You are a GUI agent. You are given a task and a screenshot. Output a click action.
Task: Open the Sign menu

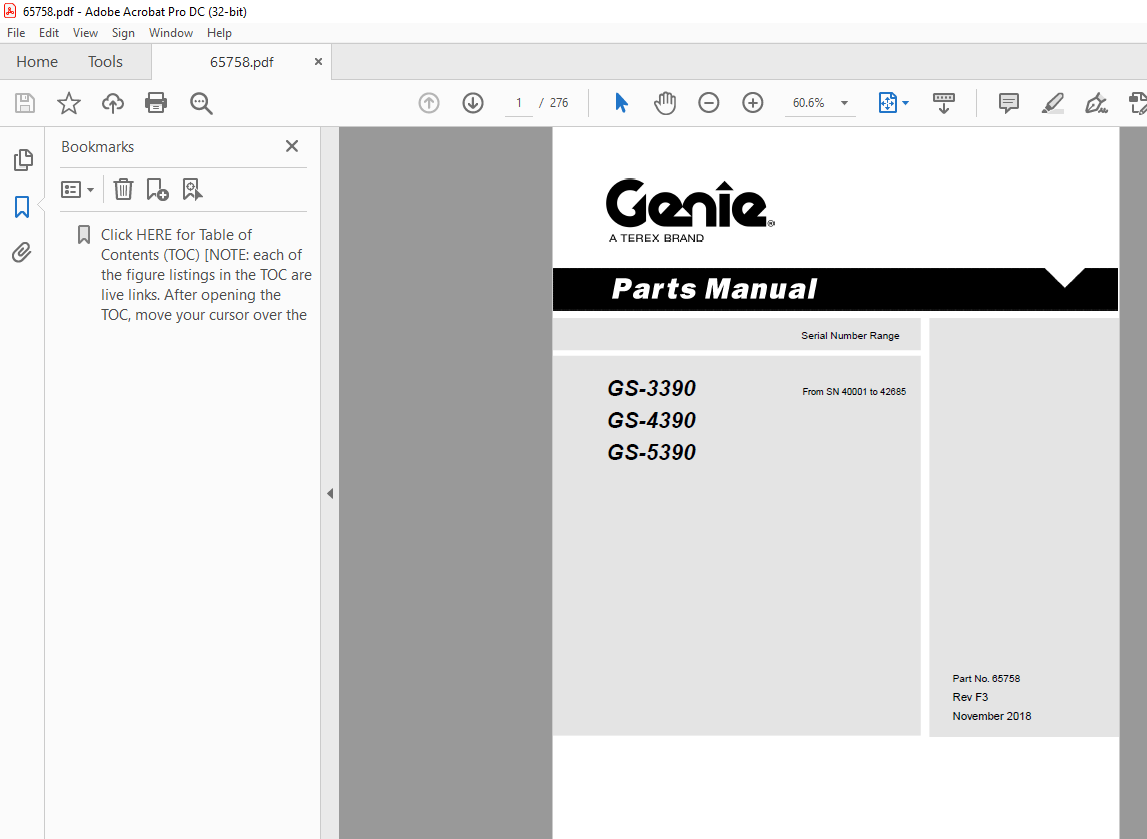(123, 33)
